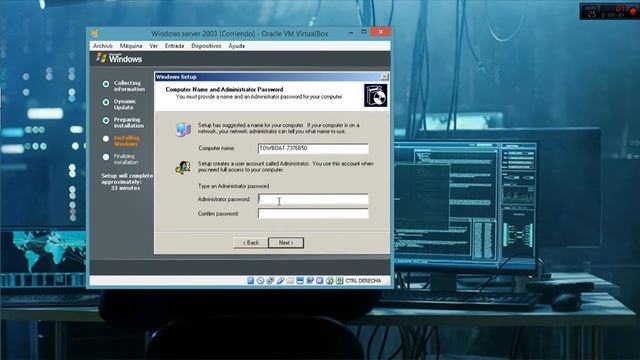Image resolution: width=640 pixels, height=360 pixels.
Task: Click the optical disk icon in VirtualBox status bar
Action: point(260,281)
